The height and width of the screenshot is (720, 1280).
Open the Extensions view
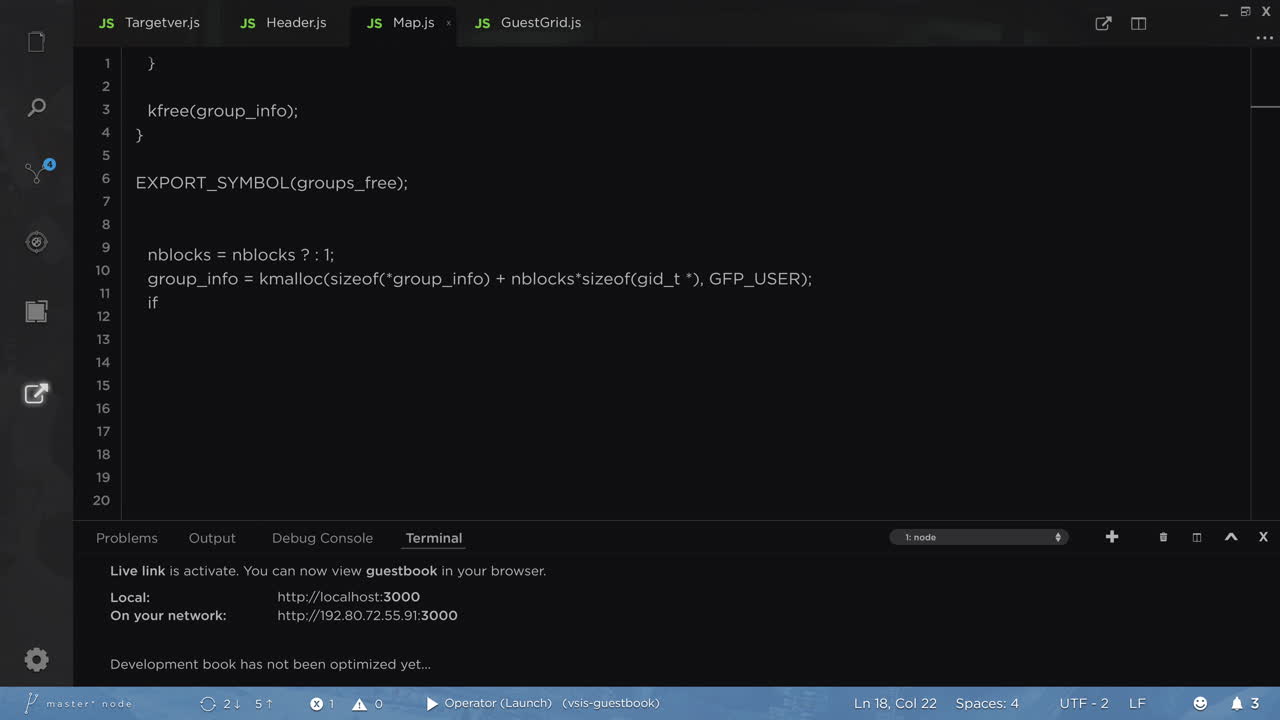[x=36, y=311]
